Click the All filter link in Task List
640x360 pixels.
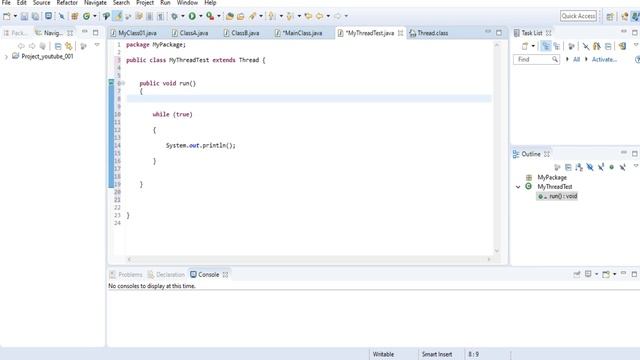point(576,60)
